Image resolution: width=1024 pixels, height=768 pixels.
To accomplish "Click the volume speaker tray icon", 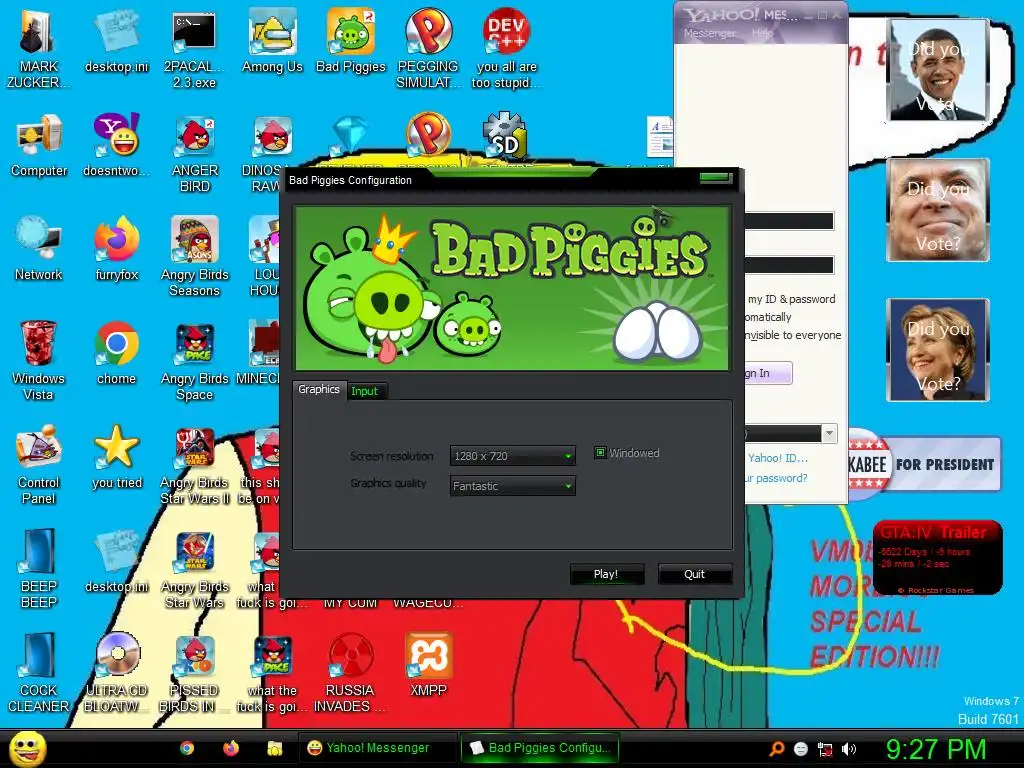I will pyautogui.click(x=848, y=749).
